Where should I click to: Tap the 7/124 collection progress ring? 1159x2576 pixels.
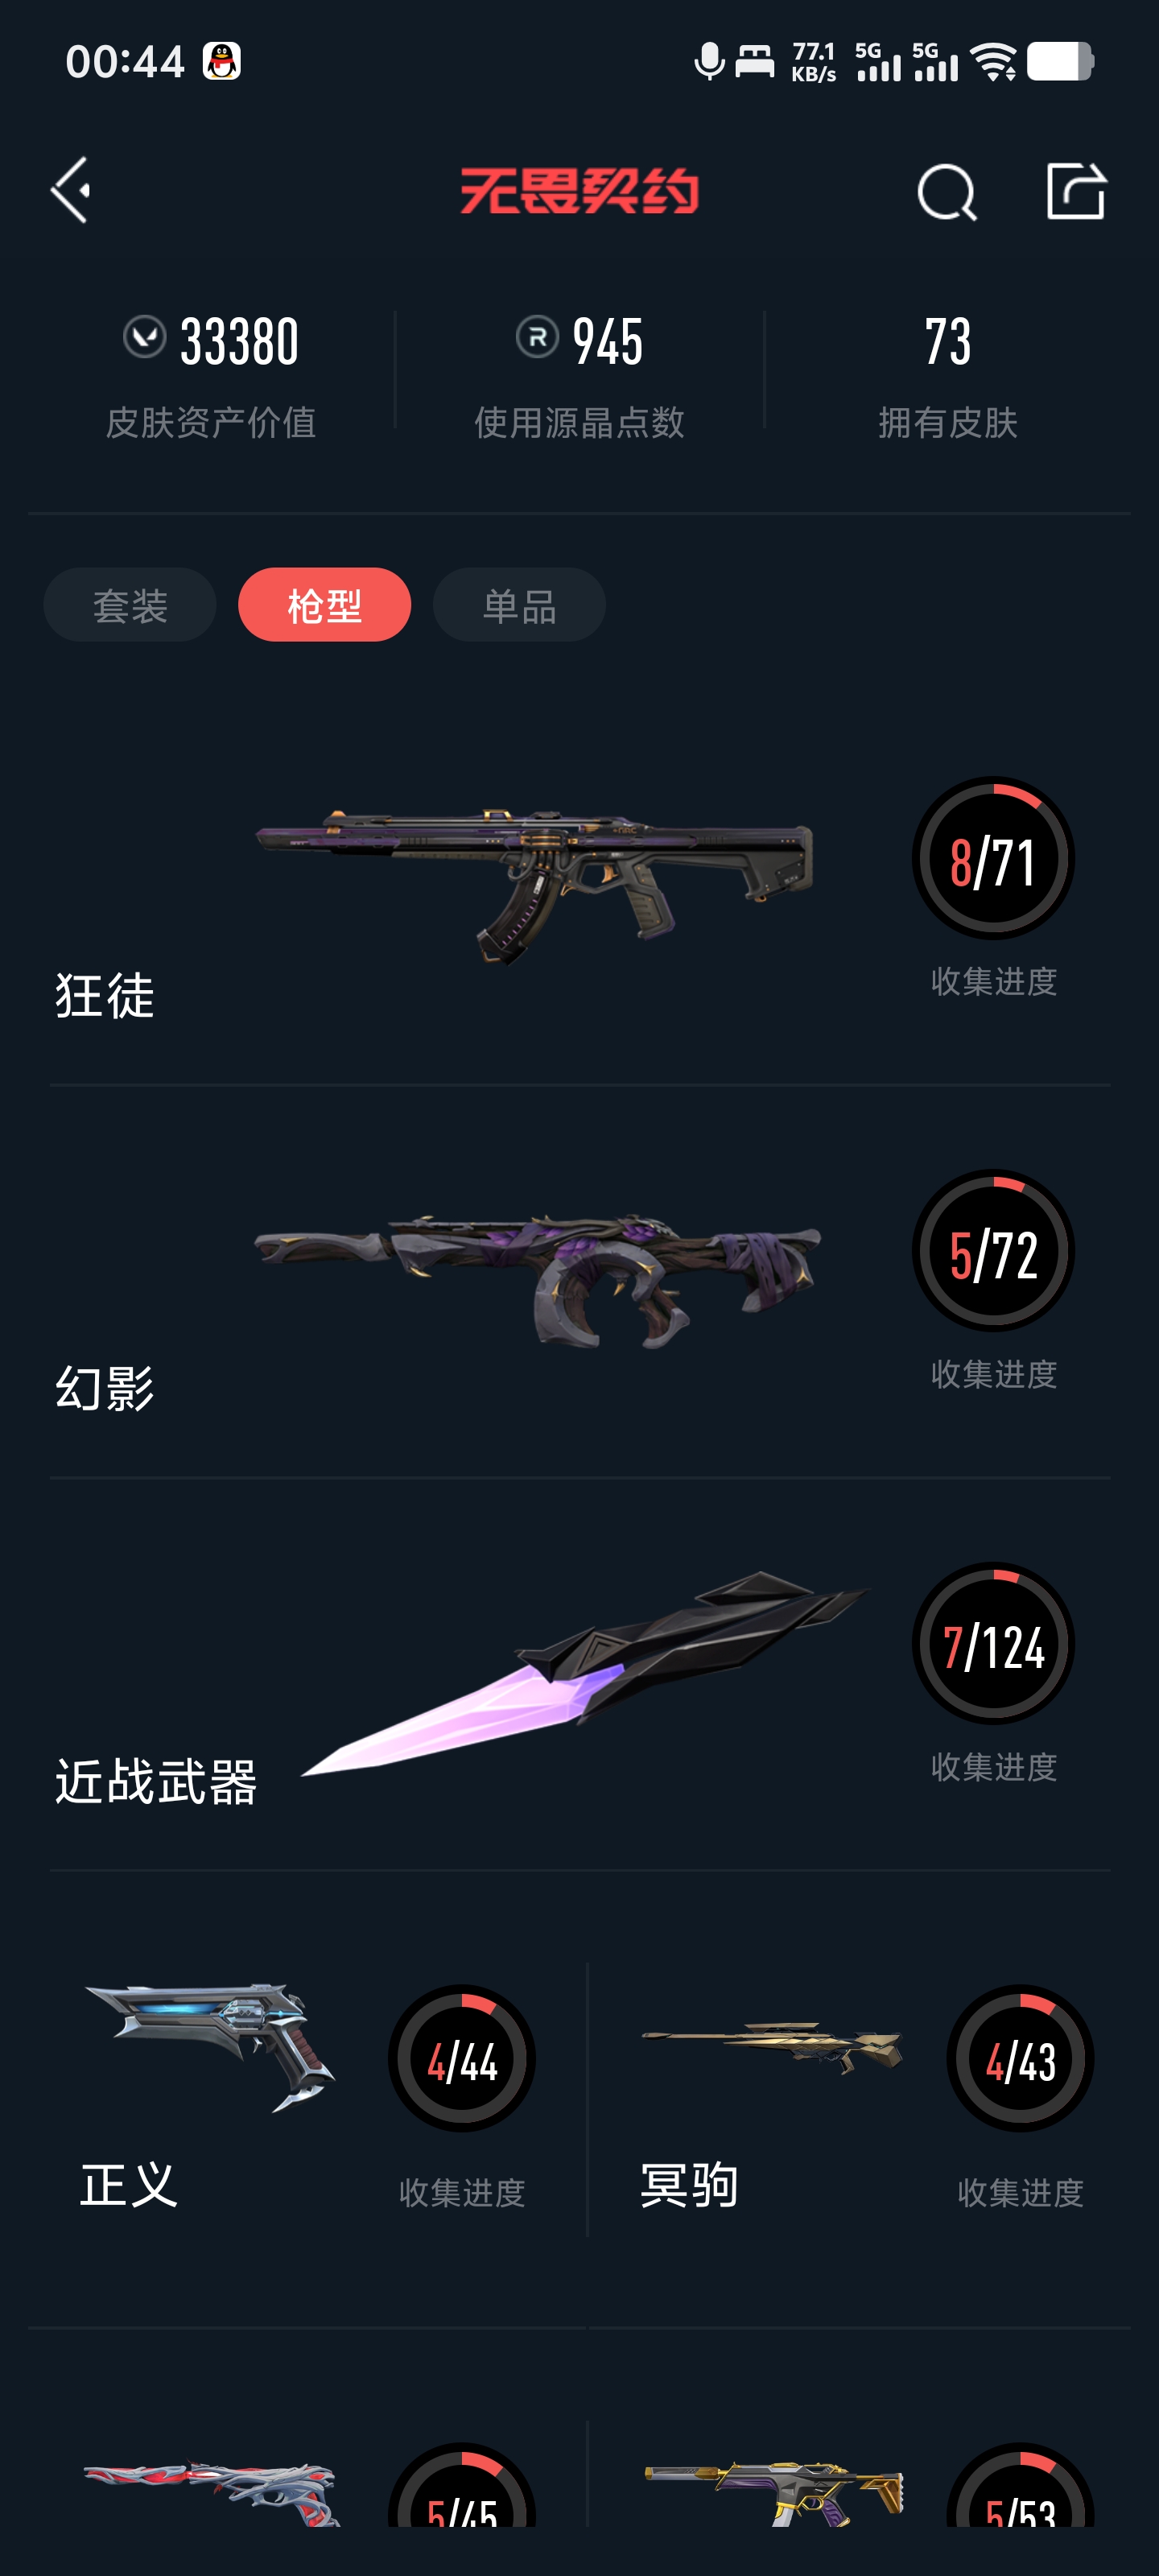click(993, 1644)
